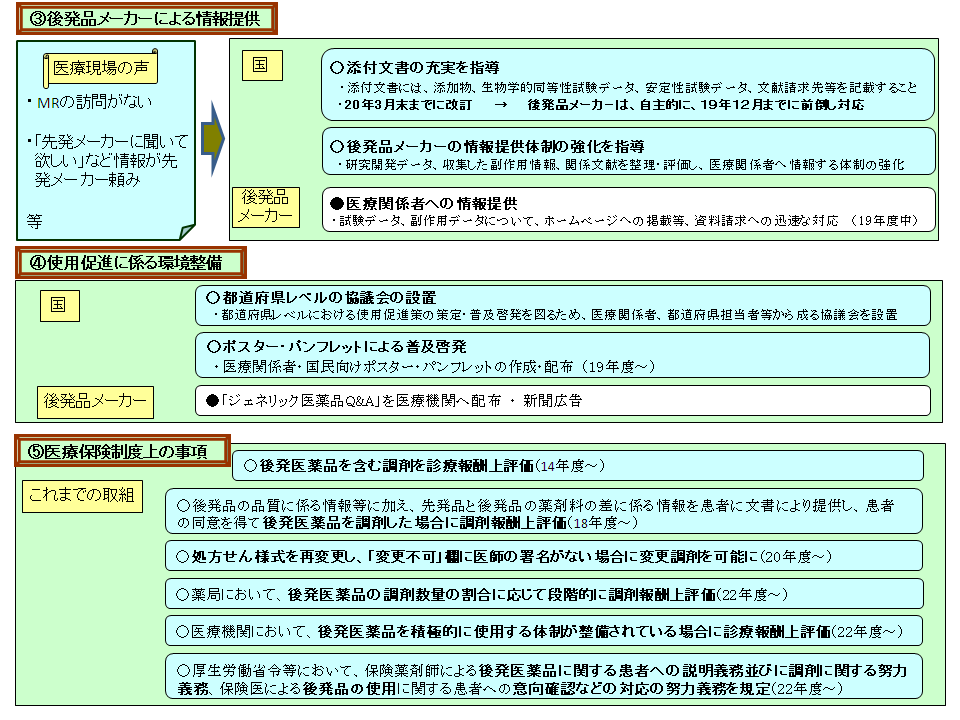
Task: Select the 後発品メーカーの情報提供体制の強化を指導 box
Action: (x=627, y=154)
